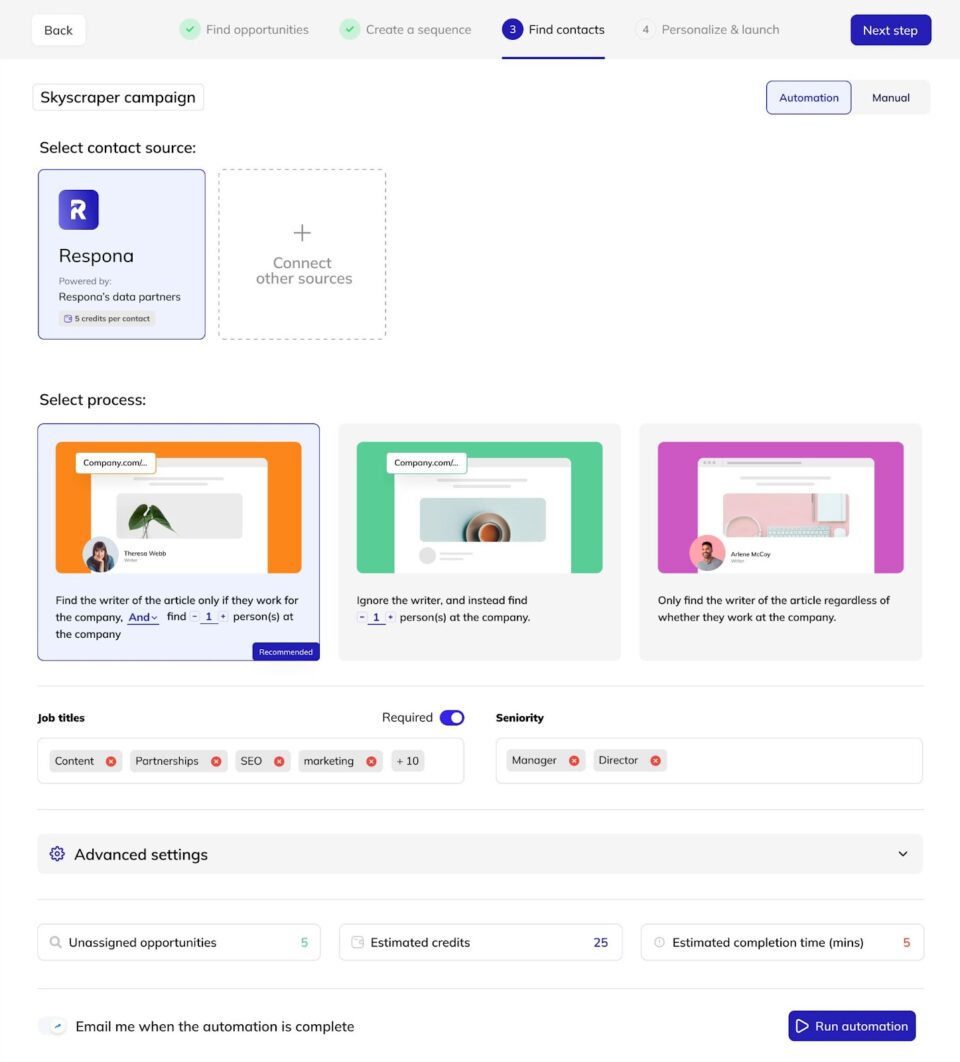960x1062 pixels.
Task: Toggle 'Email me when the automation is complete'
Action: point(52,1025)
